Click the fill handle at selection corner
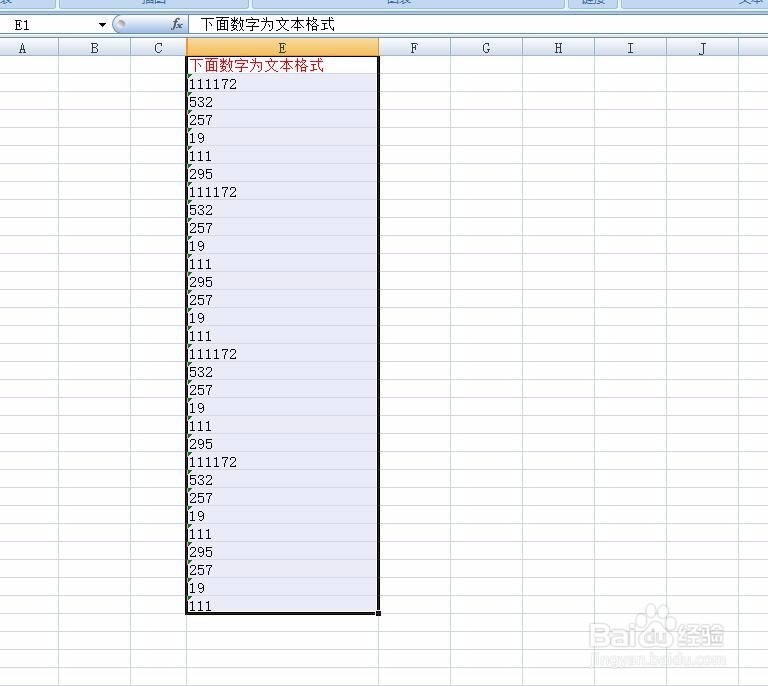The height and width of the screenshot is (686, 768). [379, 613]
